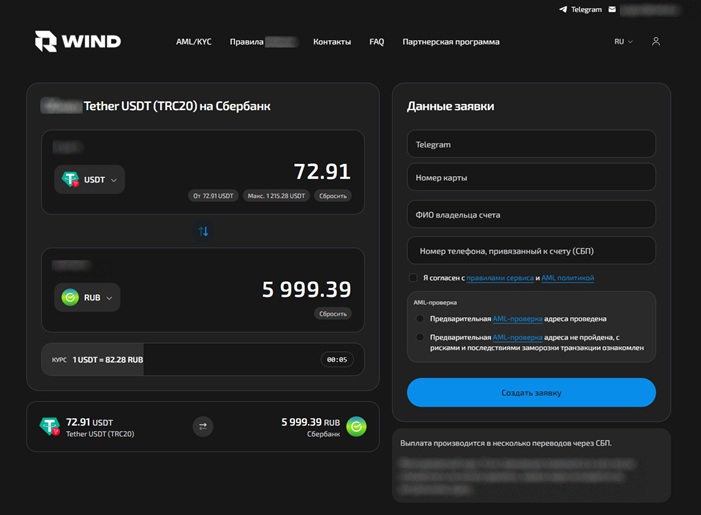Click the Tether USDT (TRC20) на Сбербанк title
The width and height of the screenshot is (701, 515).
[x=177, y=106]
